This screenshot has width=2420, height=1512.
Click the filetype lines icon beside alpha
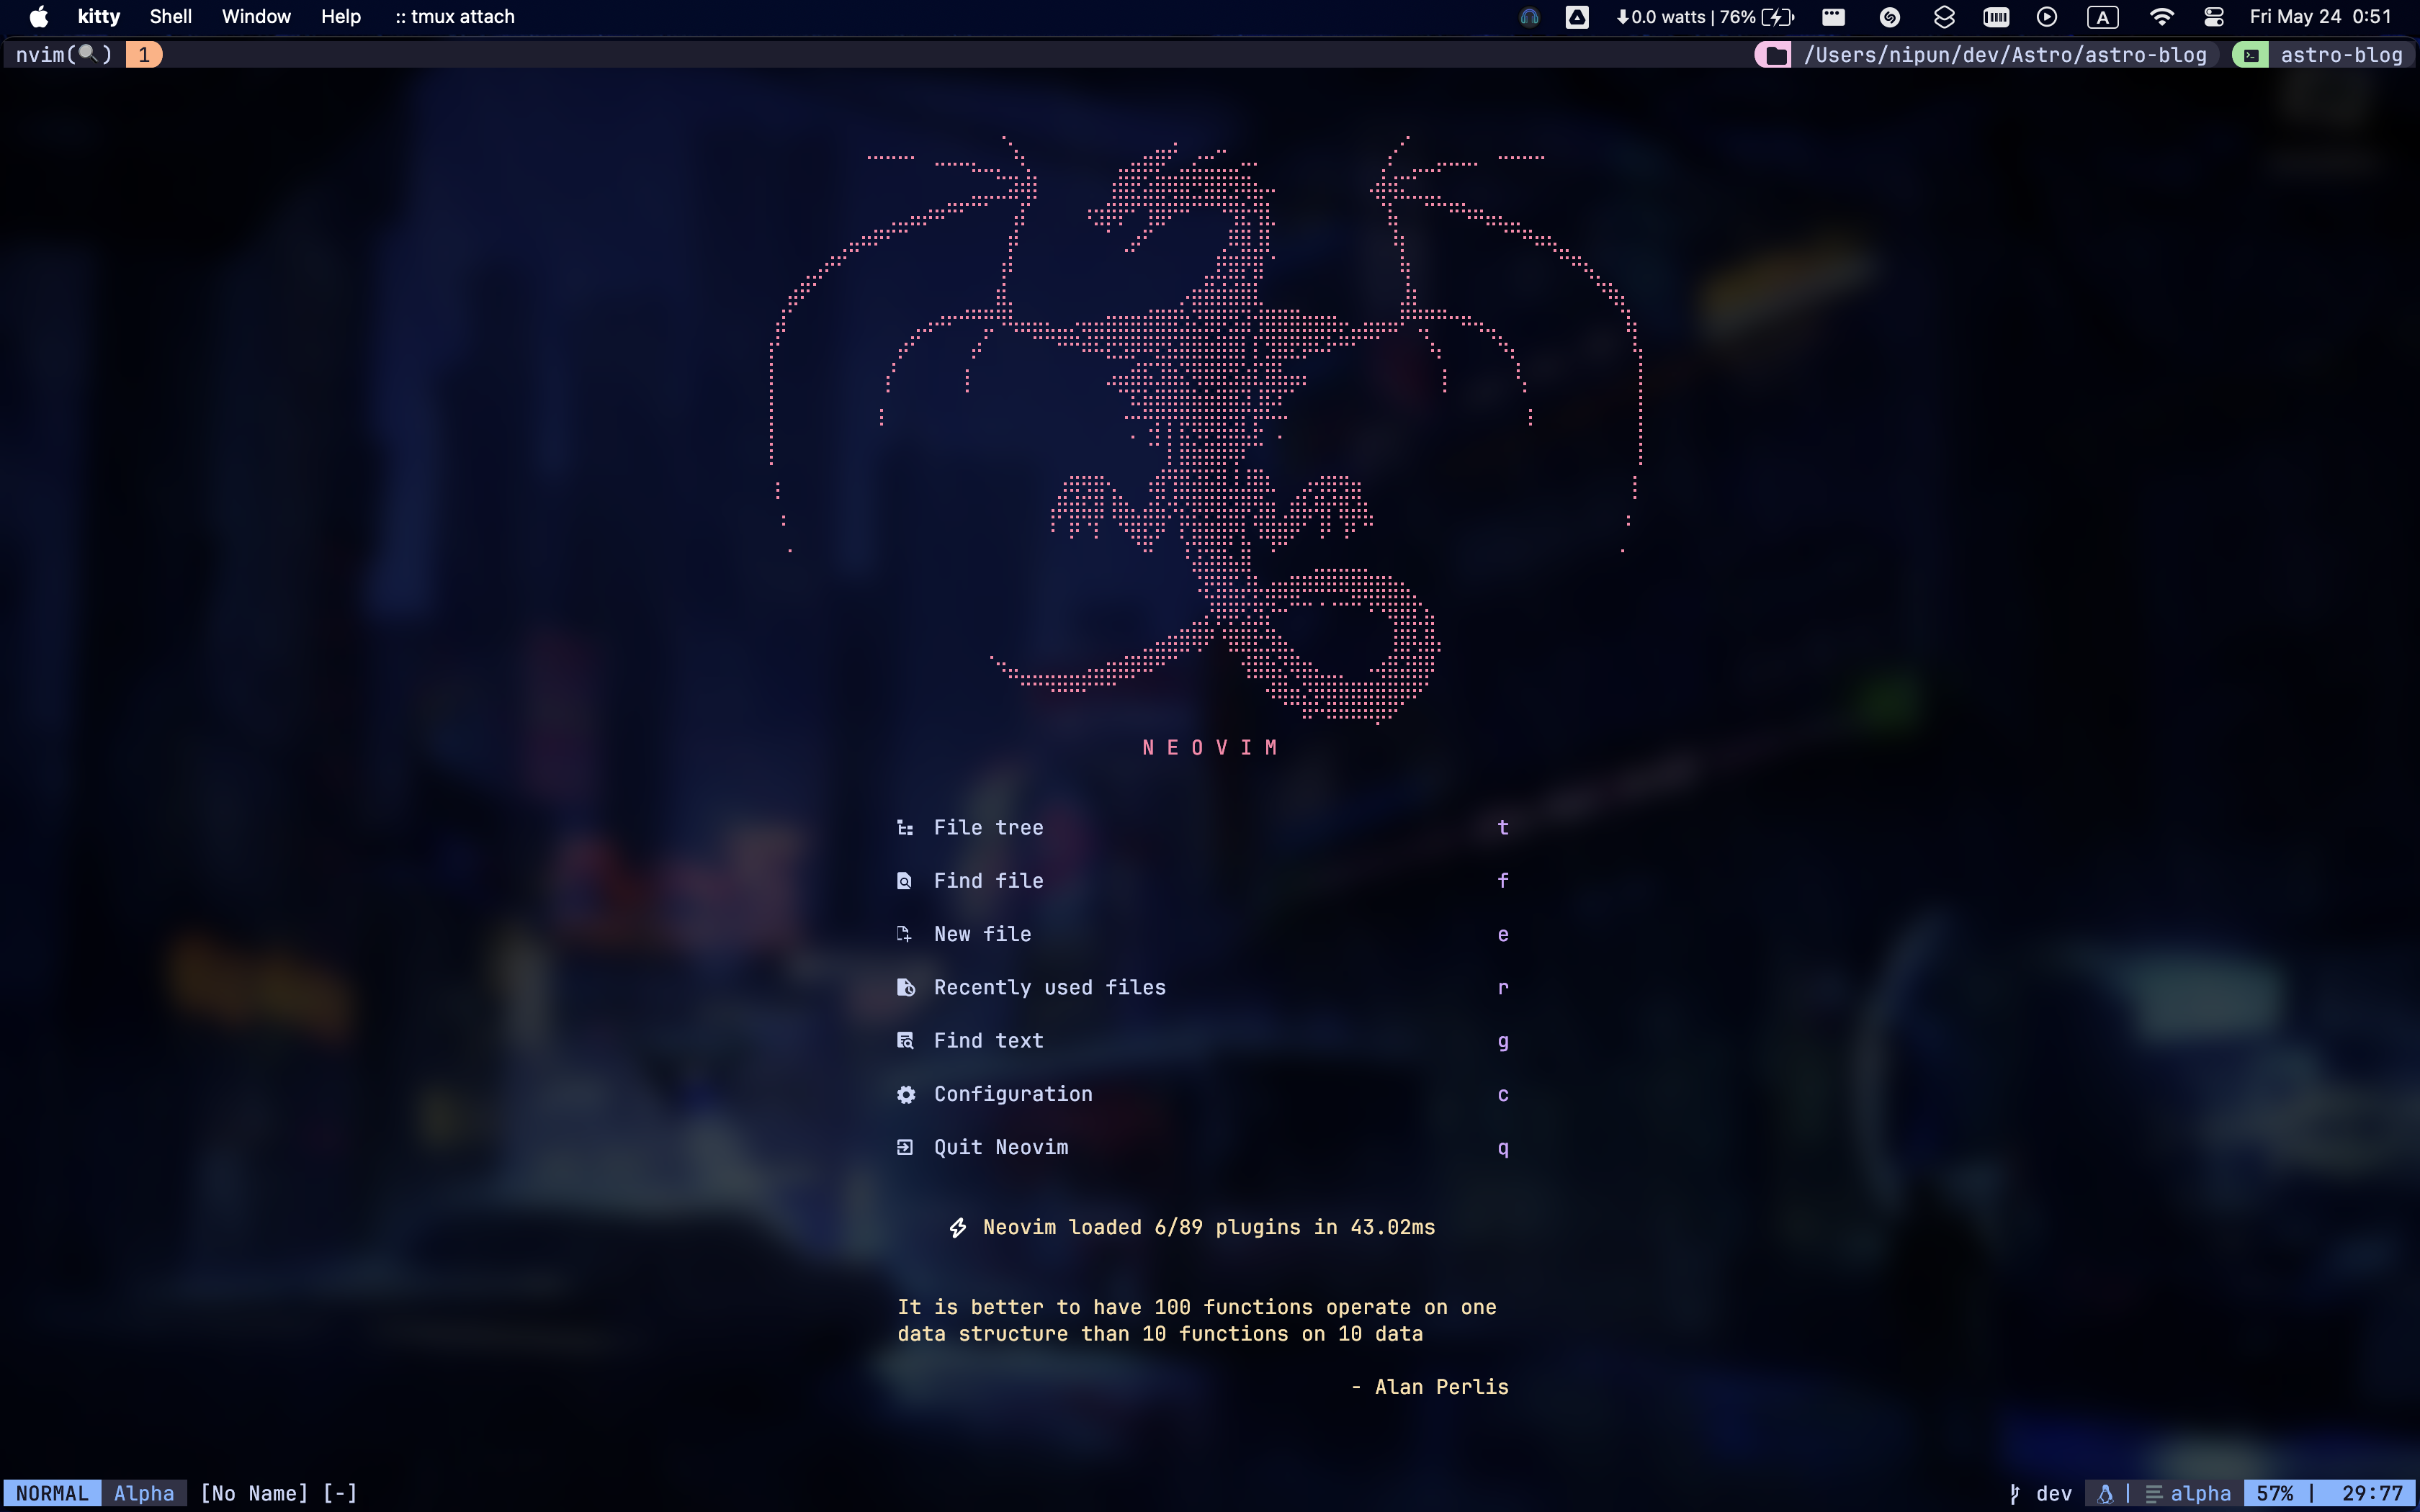click(x=2154, y=1494)
